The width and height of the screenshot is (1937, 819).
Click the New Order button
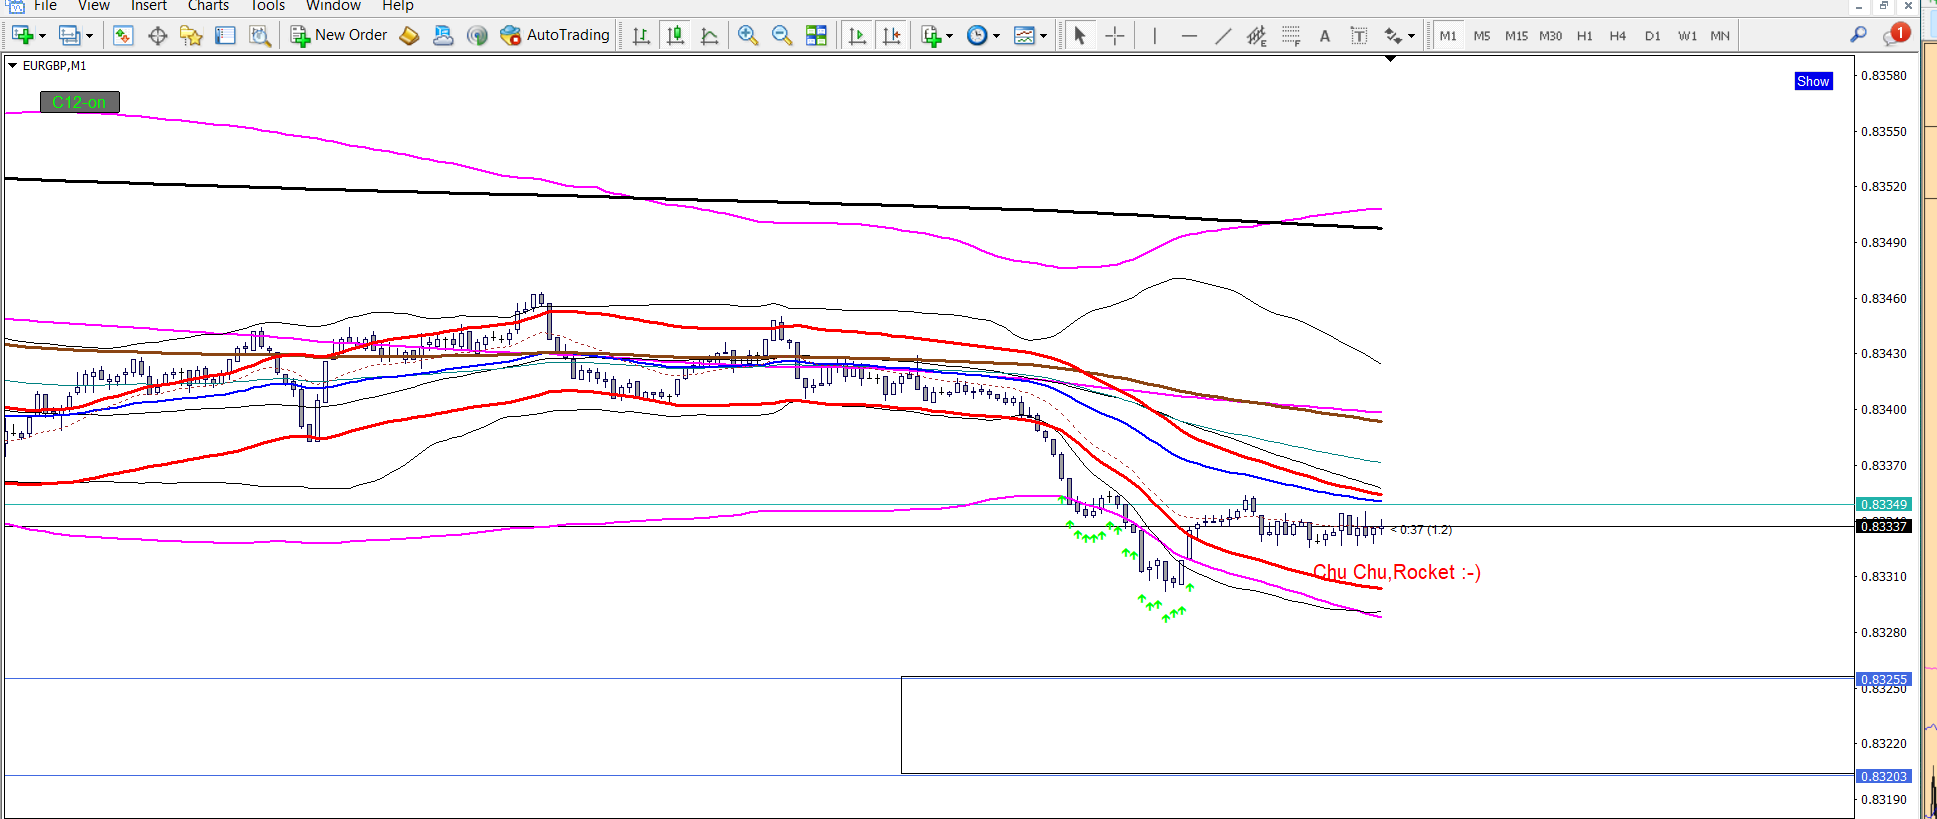point(339,35)
